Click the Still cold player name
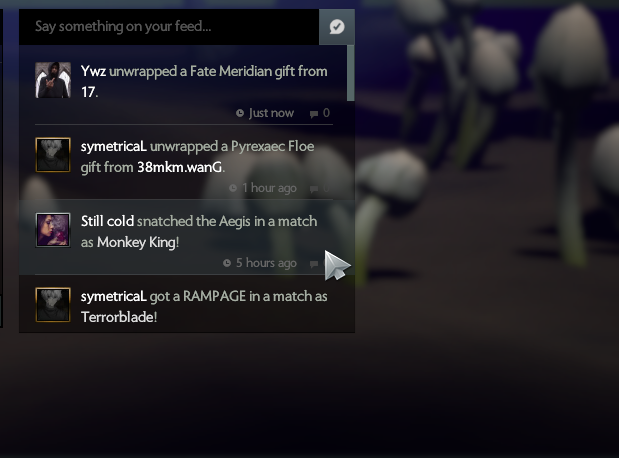 point(107,221)
